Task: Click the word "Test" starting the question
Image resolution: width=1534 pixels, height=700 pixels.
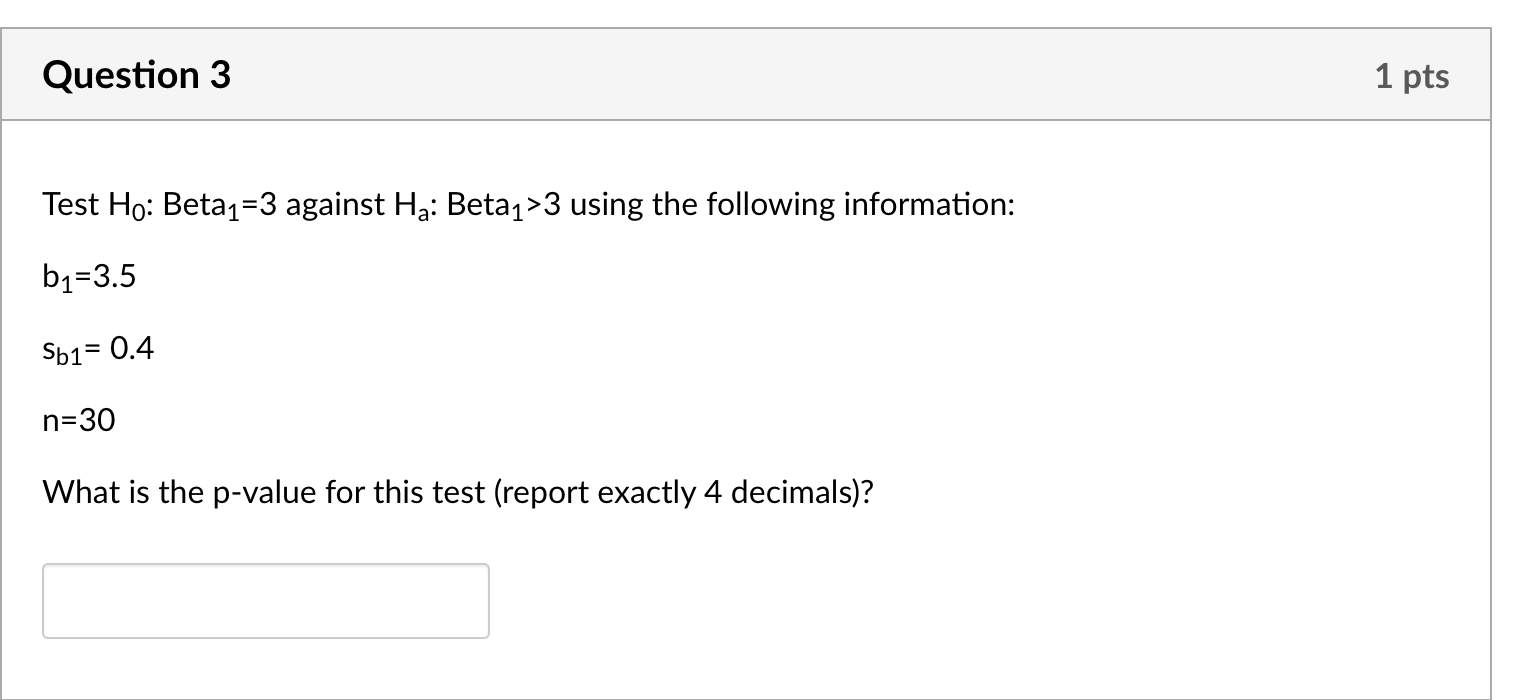Action: 72,205
